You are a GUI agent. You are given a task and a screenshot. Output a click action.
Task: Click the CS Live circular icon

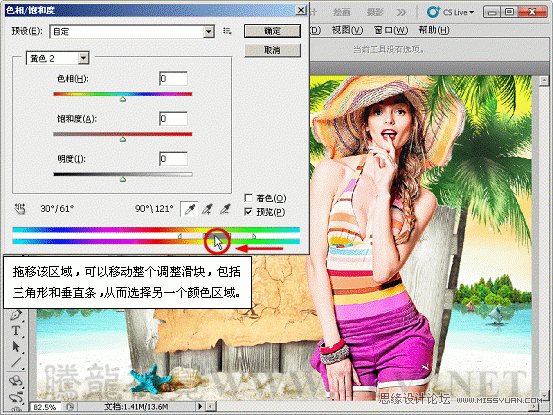pos(433,12)
